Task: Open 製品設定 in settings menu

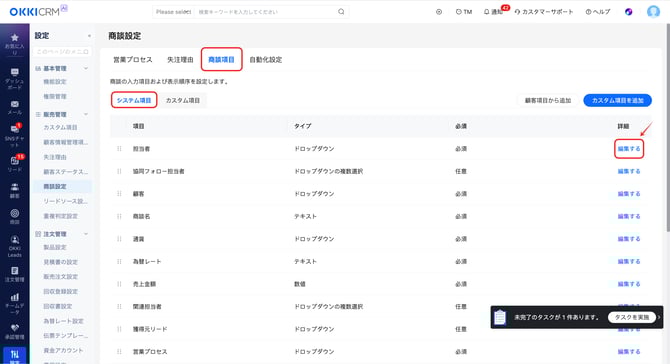Action: (x=55, y=247)
